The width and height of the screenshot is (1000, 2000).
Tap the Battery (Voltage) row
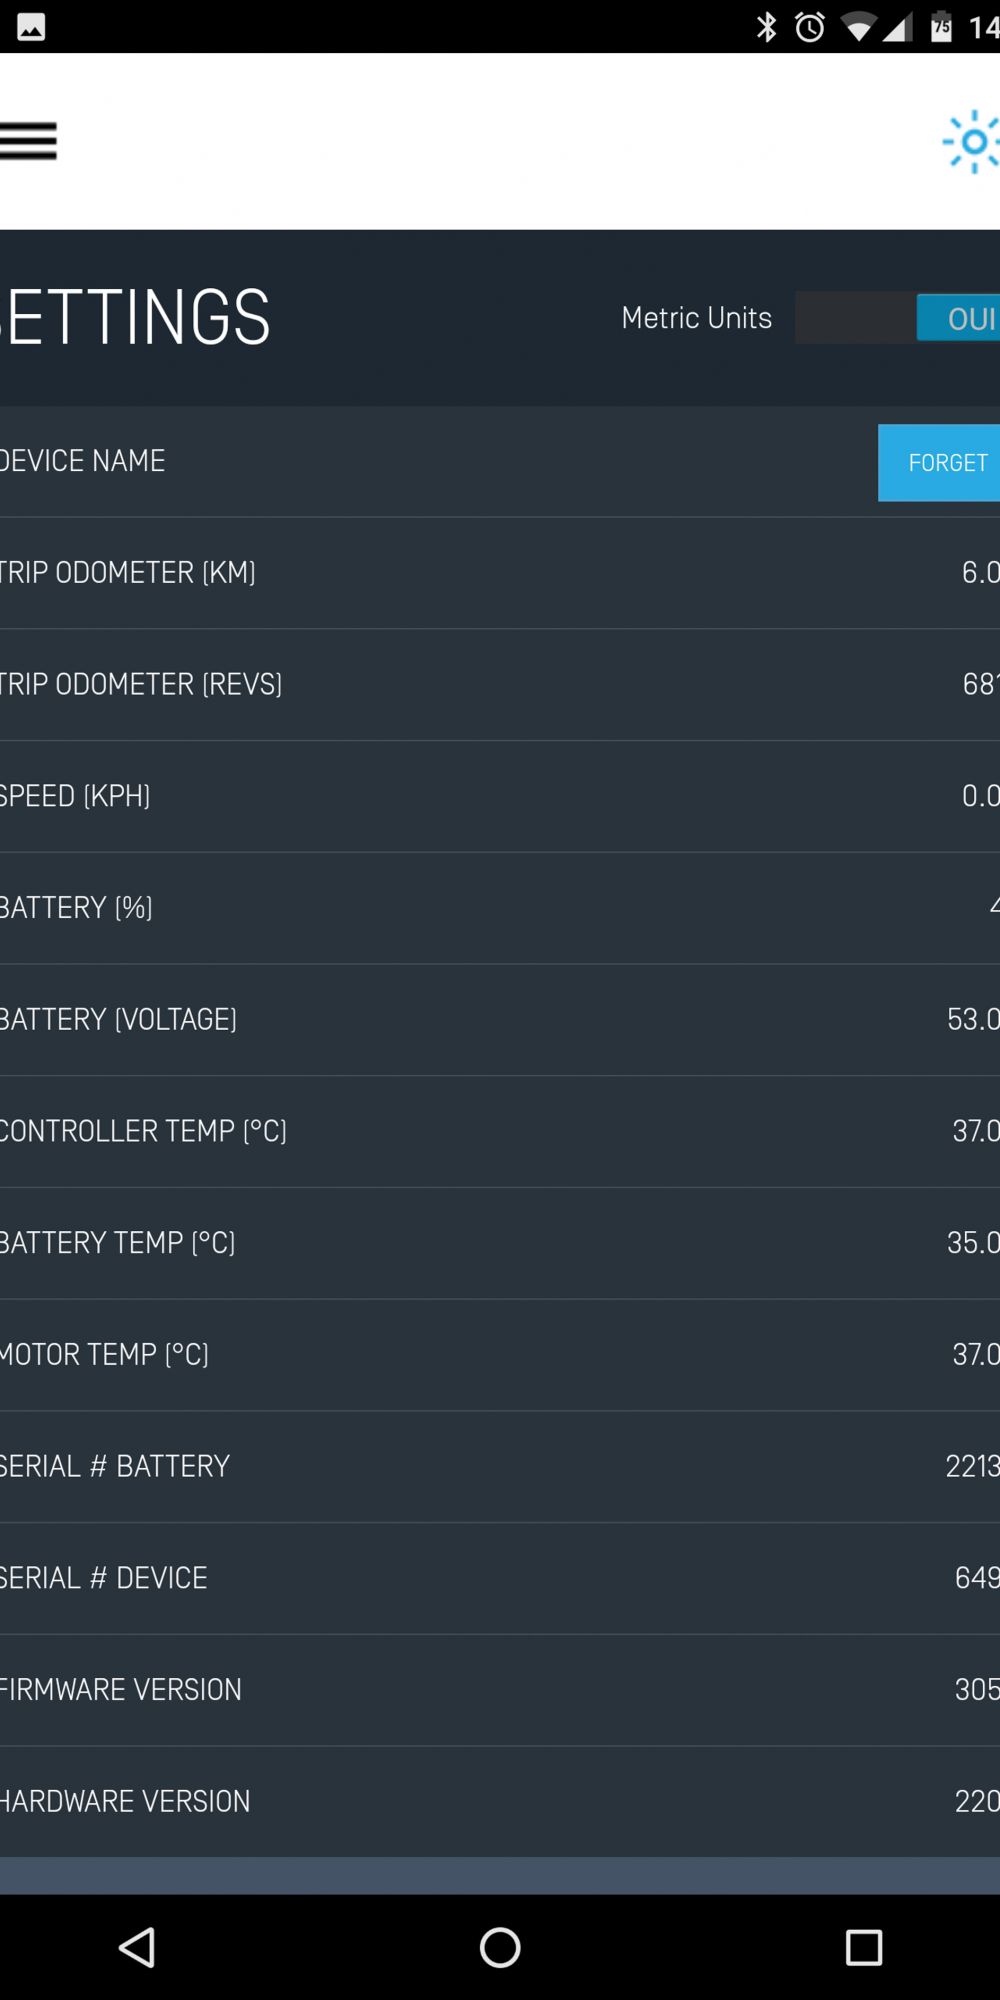500,1020
